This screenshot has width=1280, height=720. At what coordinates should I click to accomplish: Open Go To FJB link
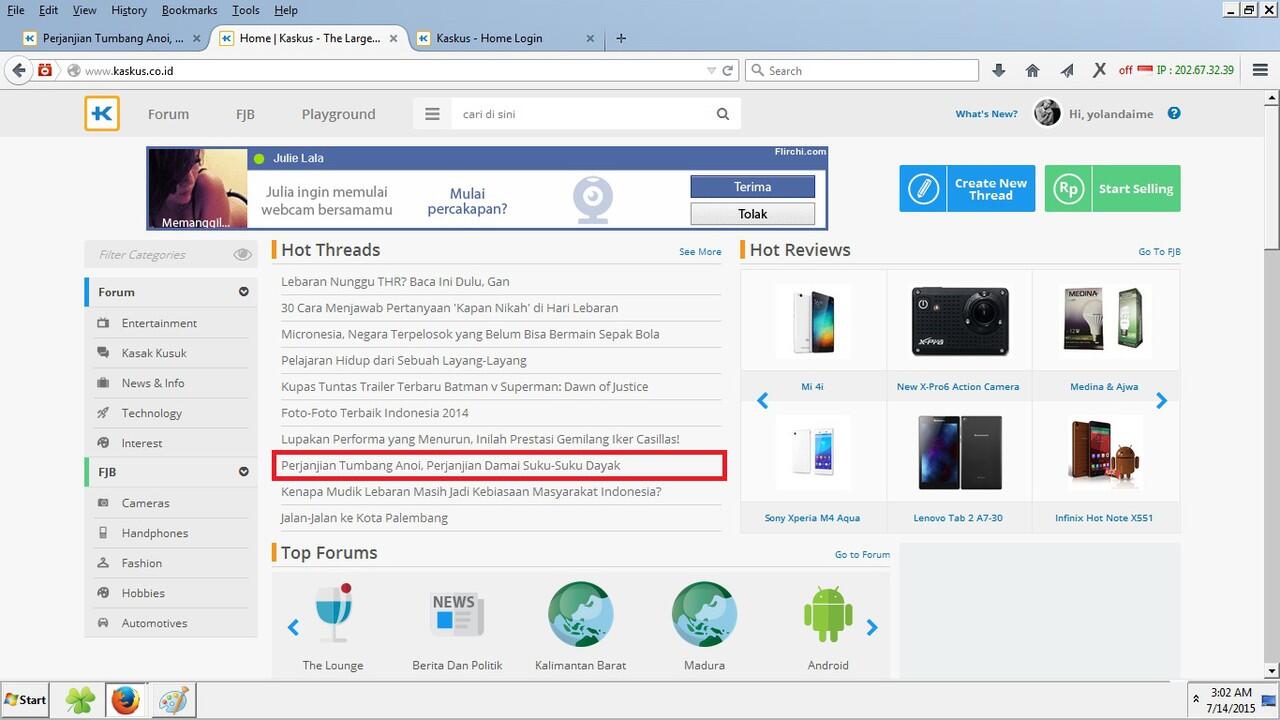point(1159,252)
